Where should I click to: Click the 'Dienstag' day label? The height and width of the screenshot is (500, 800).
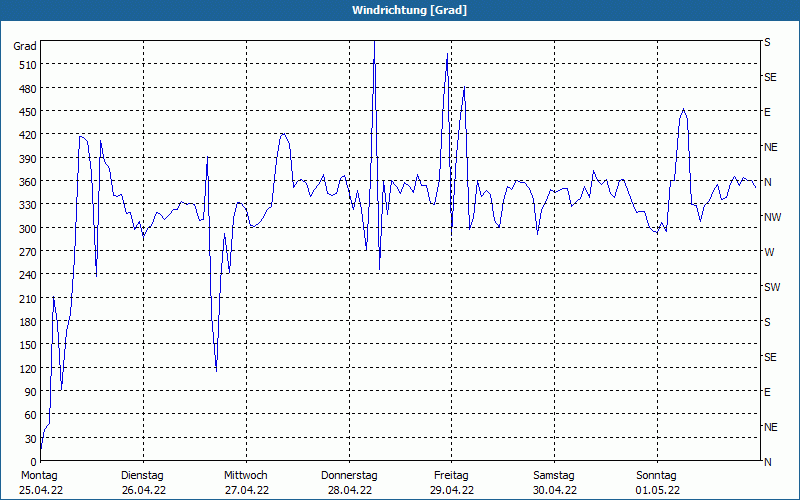pyautogui.click(x=142, y=475)
